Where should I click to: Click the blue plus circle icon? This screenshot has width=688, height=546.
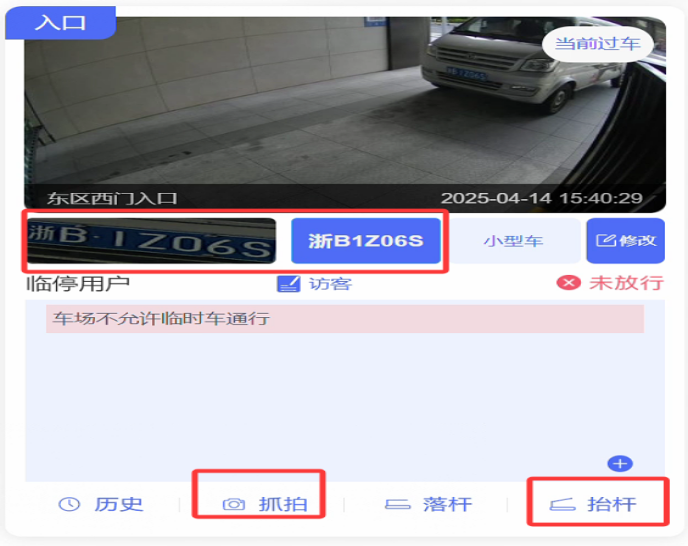click(620, 463)
